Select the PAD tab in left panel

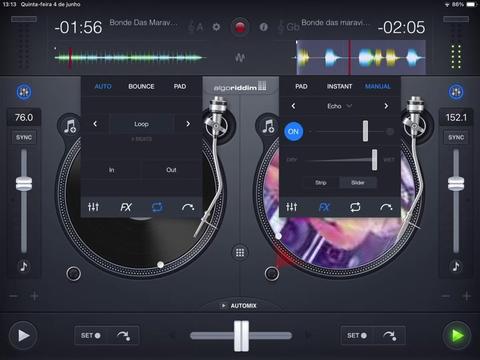point(180,86)
